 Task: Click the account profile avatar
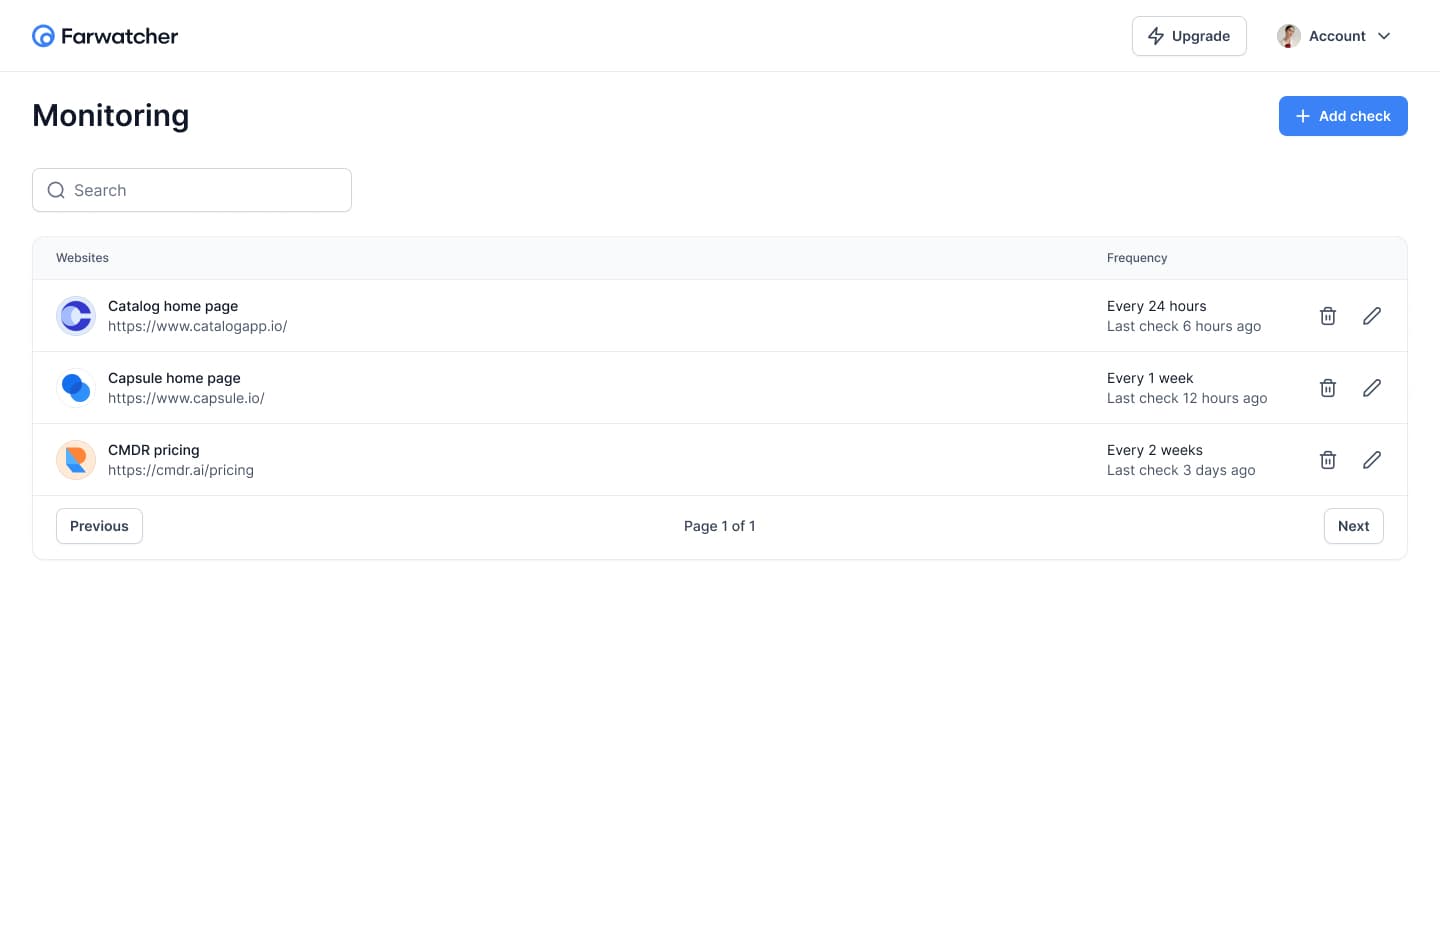tap(1289, 36)
